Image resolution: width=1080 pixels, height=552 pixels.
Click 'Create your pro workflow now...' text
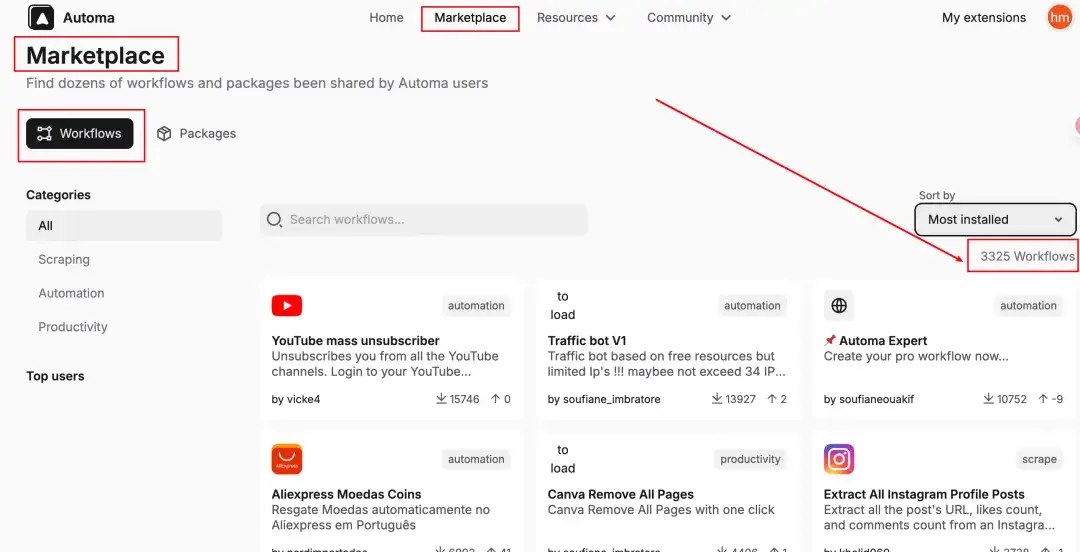pos(916,356)
